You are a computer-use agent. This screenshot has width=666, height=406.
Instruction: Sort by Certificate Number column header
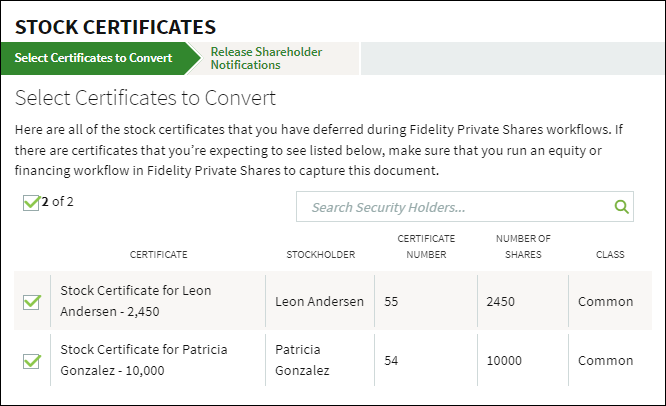[426, 247]
